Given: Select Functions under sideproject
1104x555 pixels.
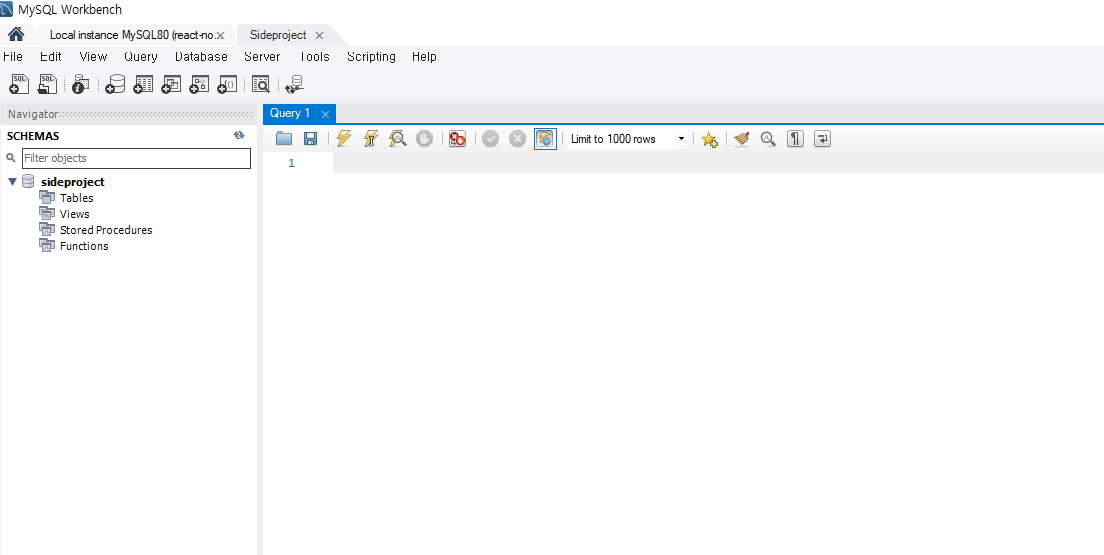Looking at the screenshot, I should point(84,246).
